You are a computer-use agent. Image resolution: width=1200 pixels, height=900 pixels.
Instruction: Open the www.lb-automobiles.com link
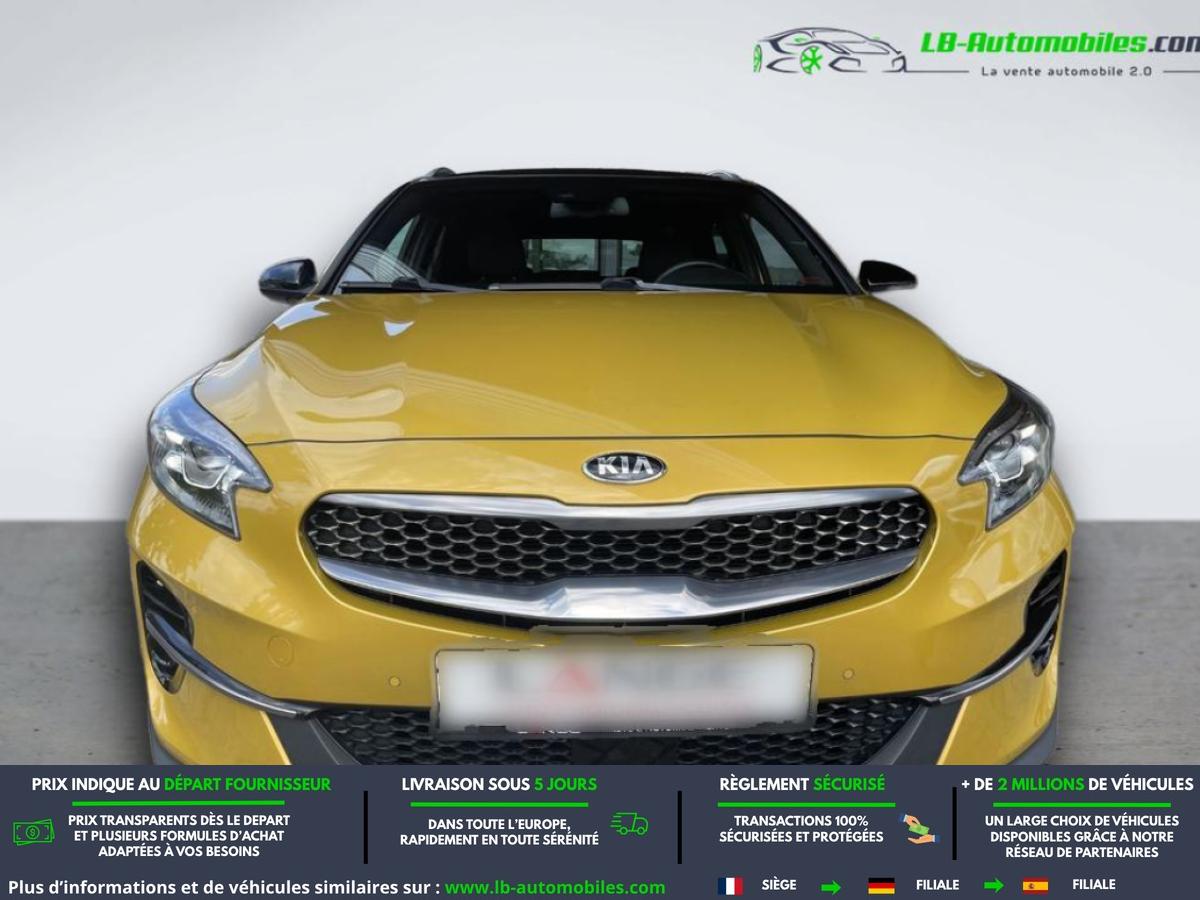pyautogui.click(x=555, y=887)
